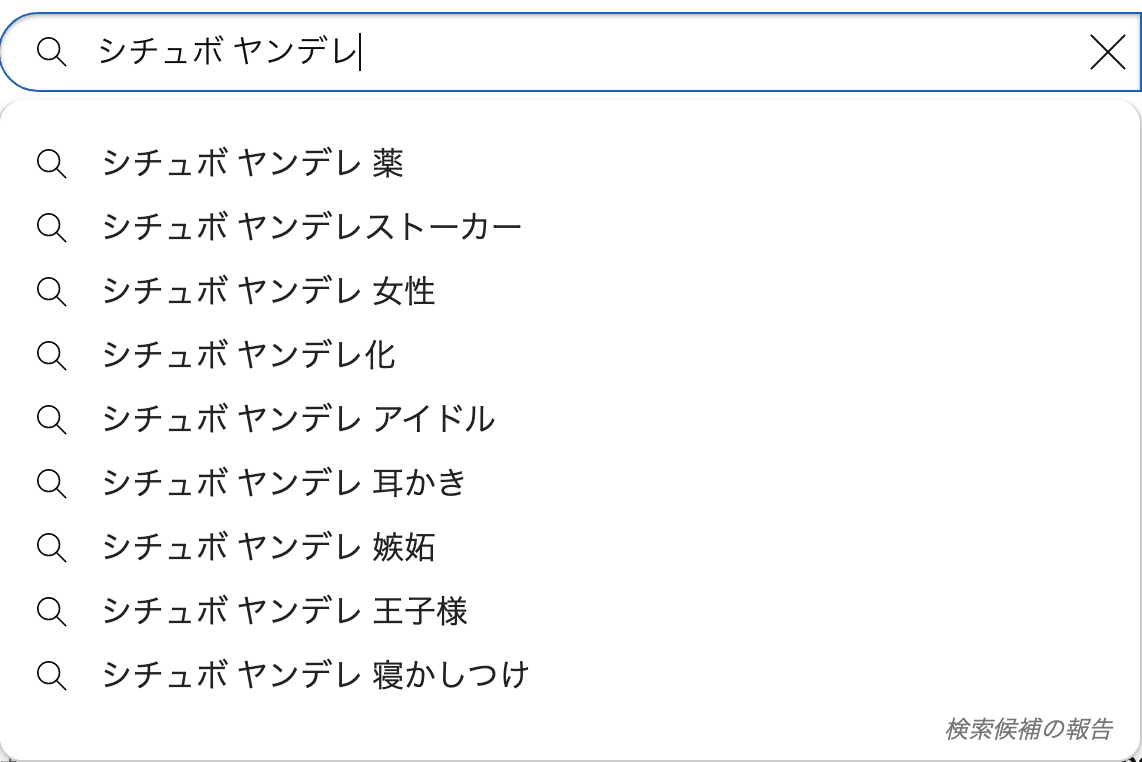Click magnifier icon next to 耳かき suggestion
This screenshot has height=762, width=1142.
(x=51, y=483)
